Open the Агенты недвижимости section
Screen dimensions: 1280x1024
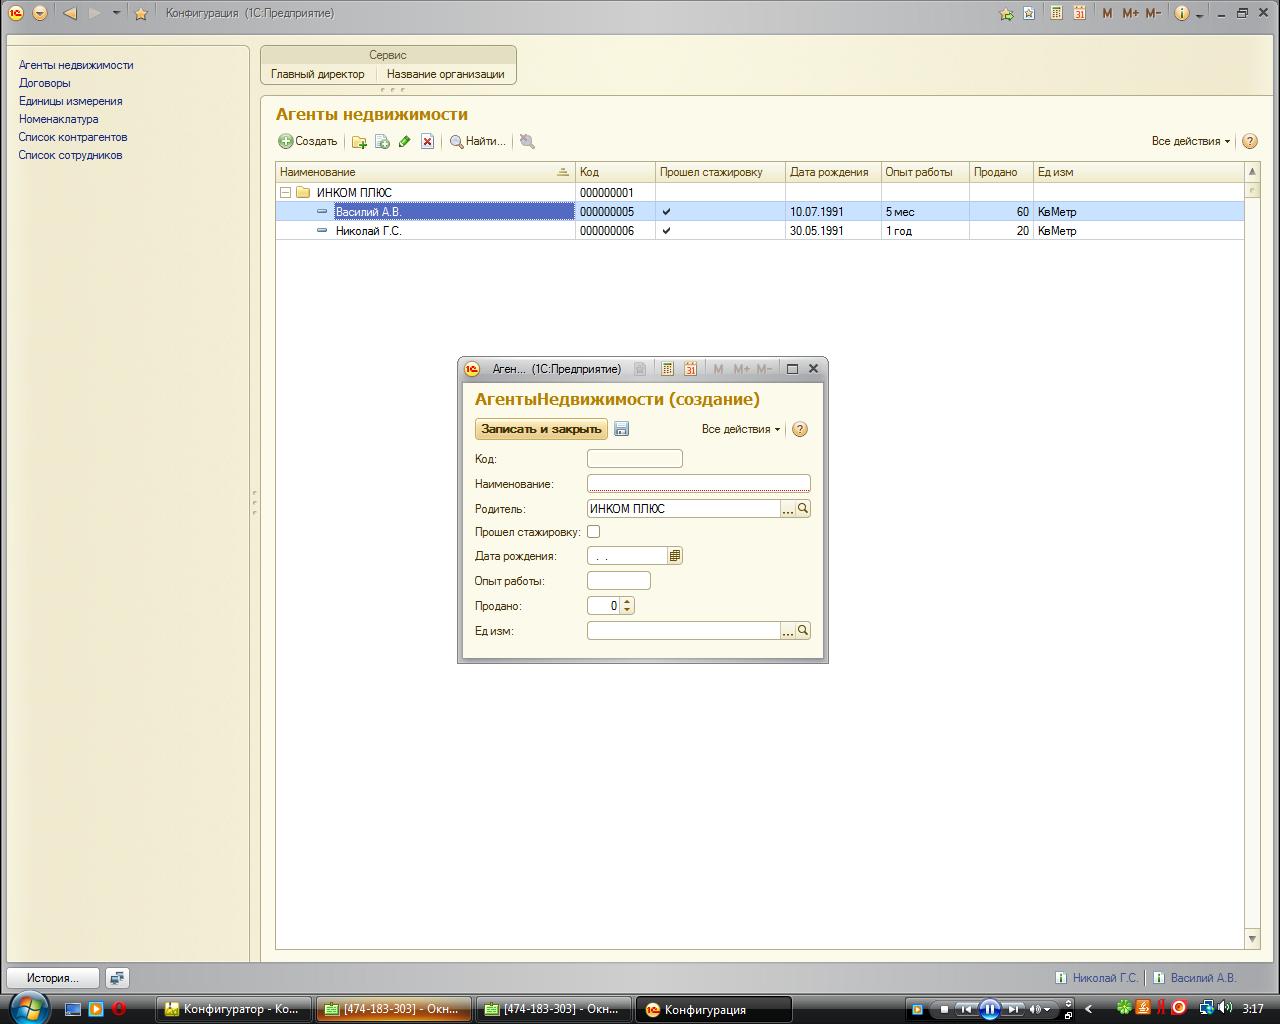pyautogui.click(x=76, y=65)
